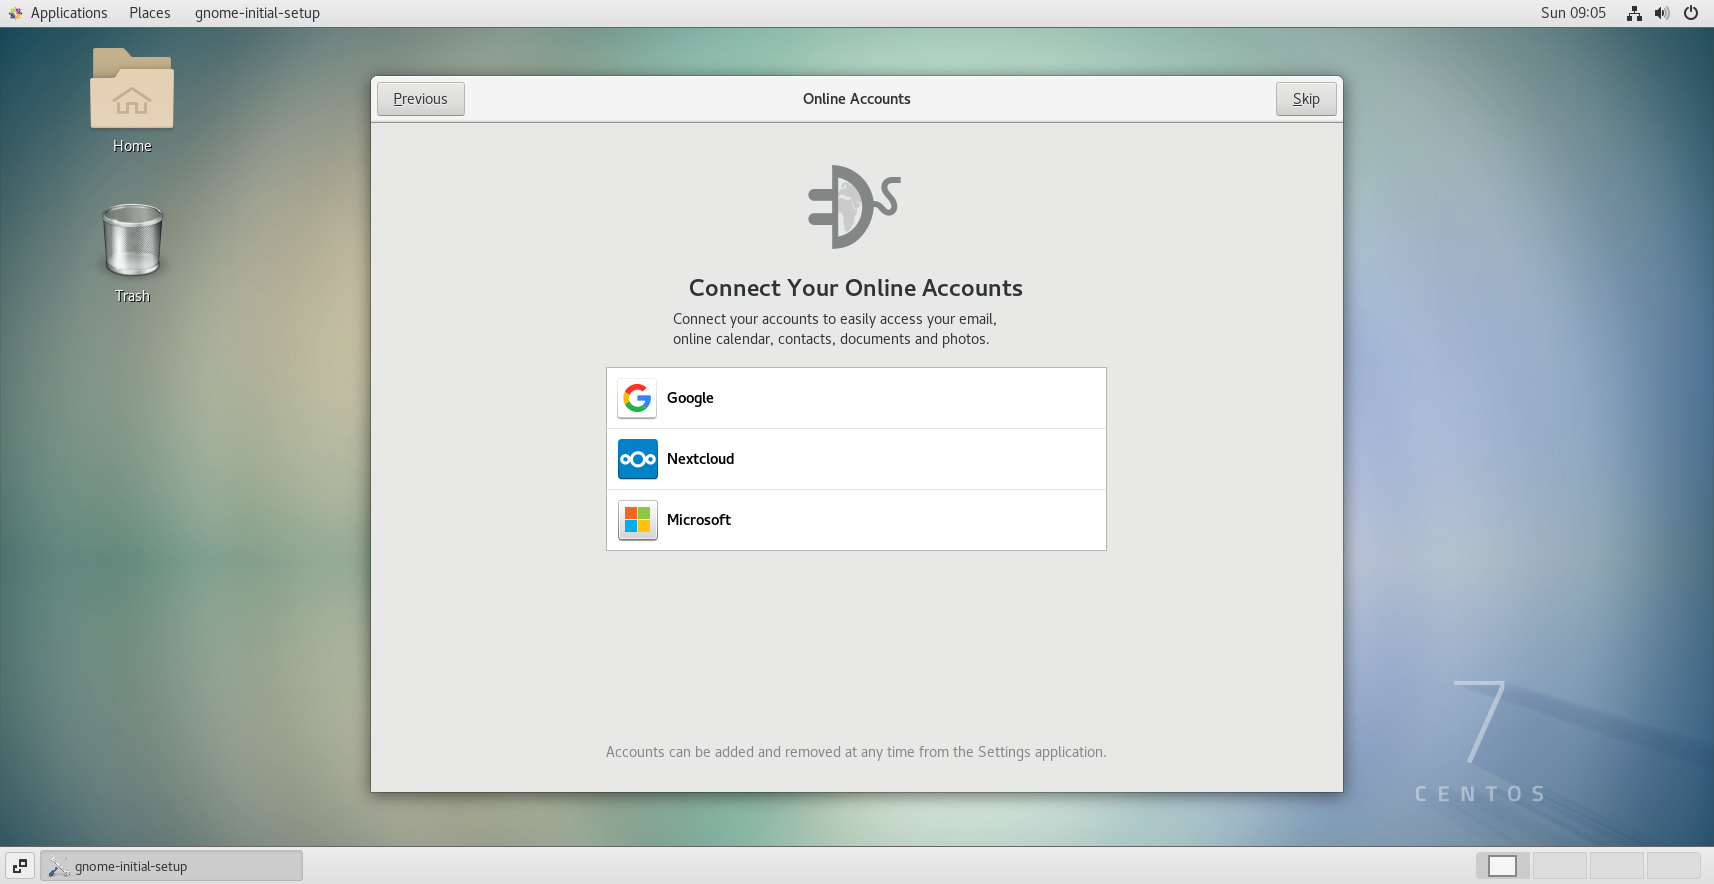1714x884 pixels.
Task: Select the first workspace in switcher
Action: (1503, 866)
